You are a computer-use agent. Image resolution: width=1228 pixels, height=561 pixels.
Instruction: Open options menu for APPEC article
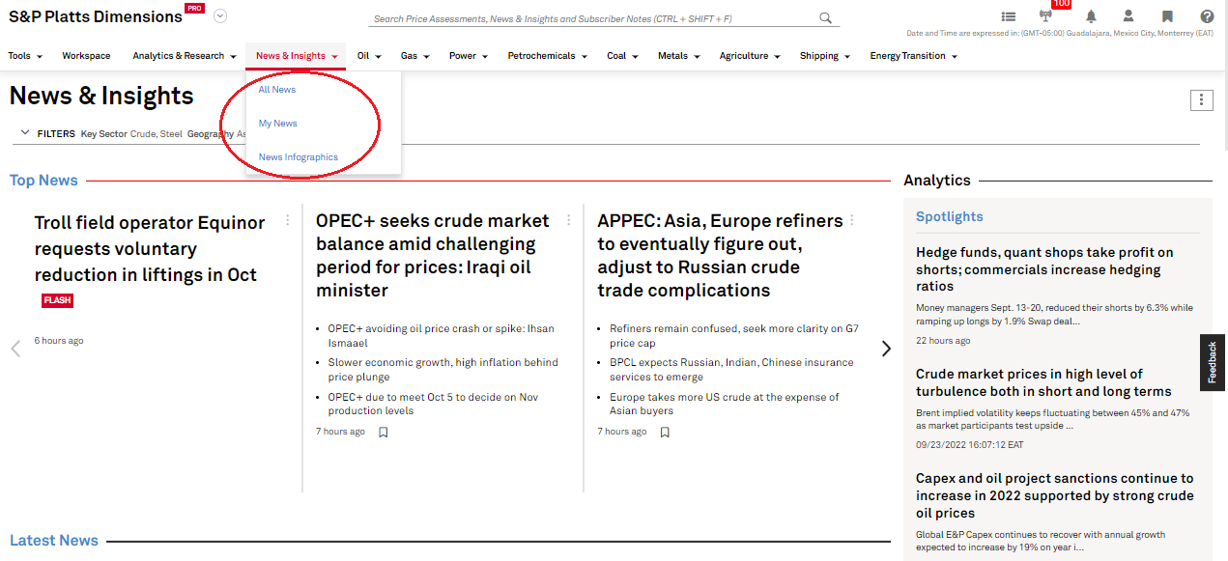(852, 220)
